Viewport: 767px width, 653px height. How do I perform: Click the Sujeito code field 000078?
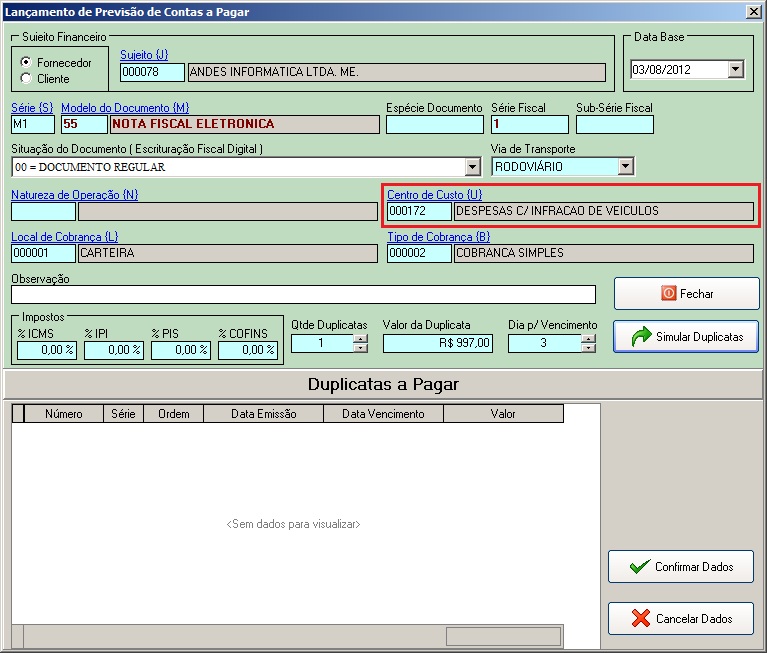click(x=152, y=72)
